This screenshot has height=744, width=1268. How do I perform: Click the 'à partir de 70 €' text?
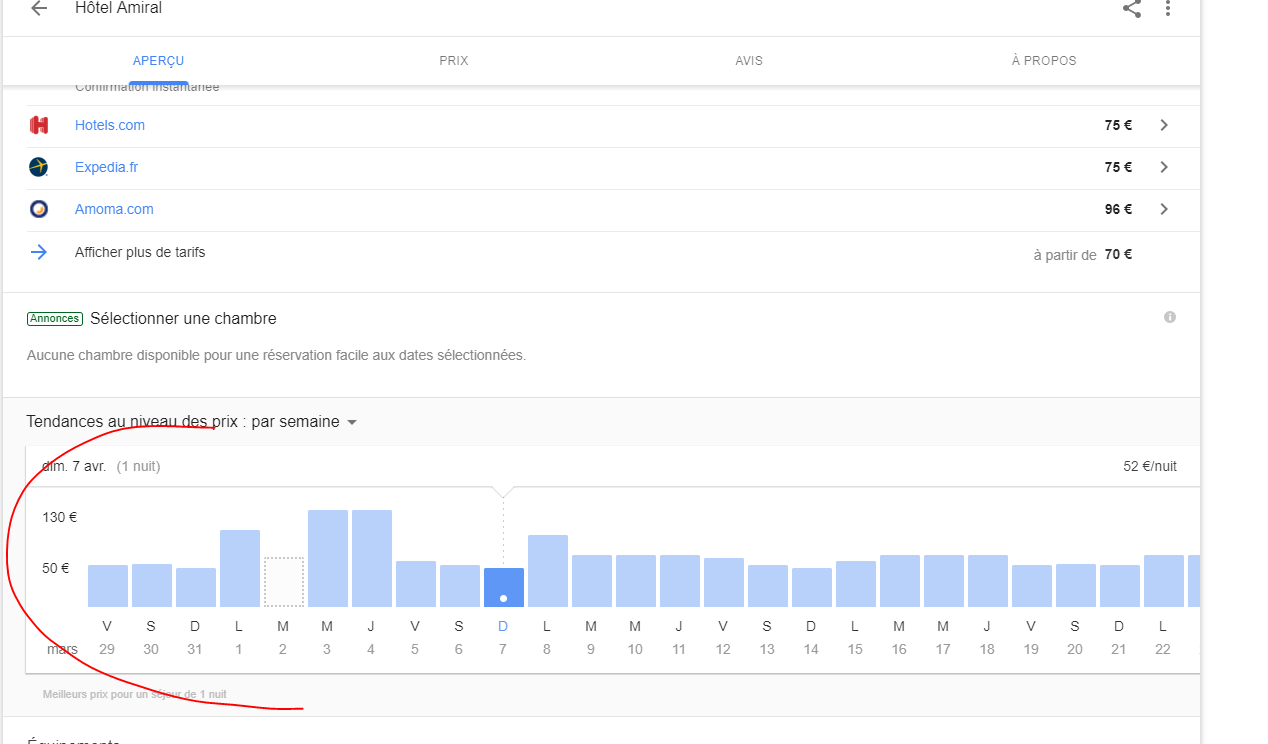pyautogui.click(x=1083, y=255)
